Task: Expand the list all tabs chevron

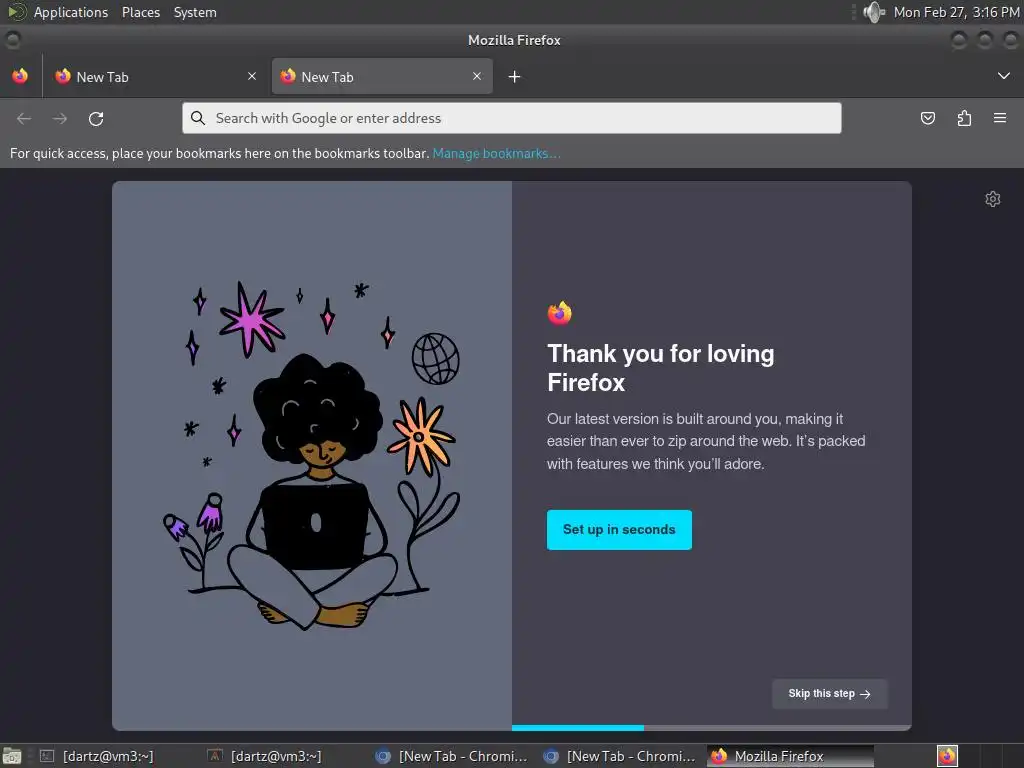Action: [1004, 76]
